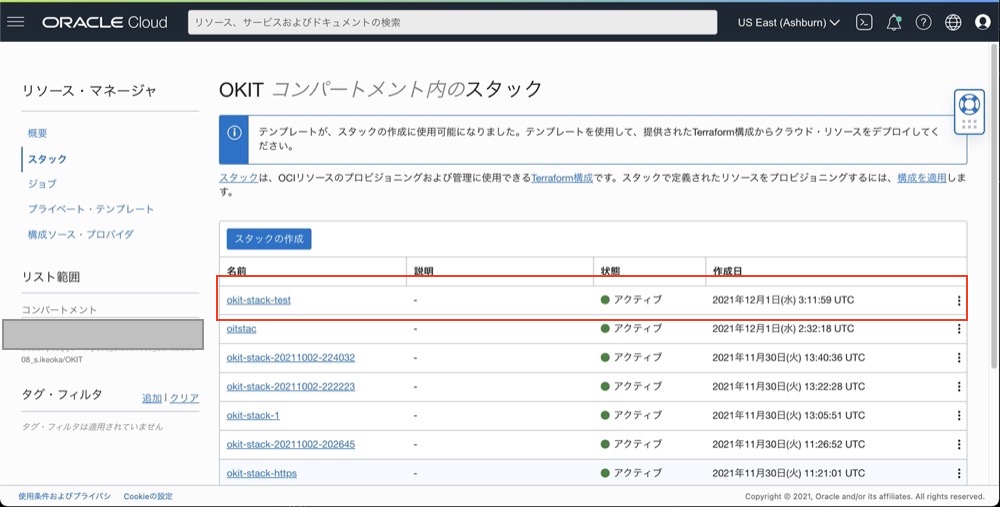Image resolution: width=1000 pixels, height=507 pixels.
Task: Open the okit-stack-20211002-222223 link
Action: tap(290, 386)
